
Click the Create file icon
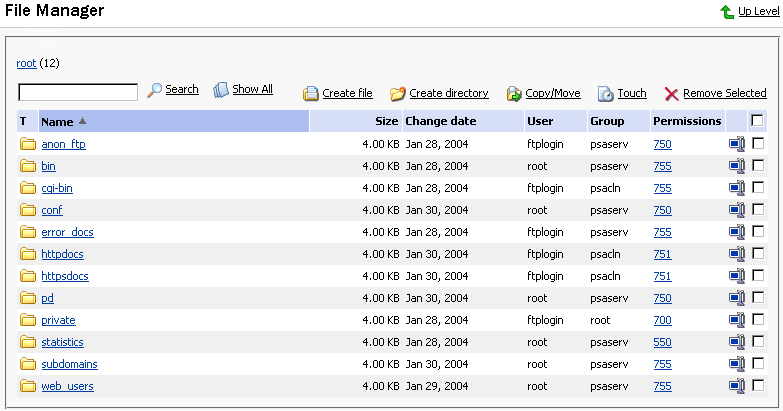click(x=311, y=94)
